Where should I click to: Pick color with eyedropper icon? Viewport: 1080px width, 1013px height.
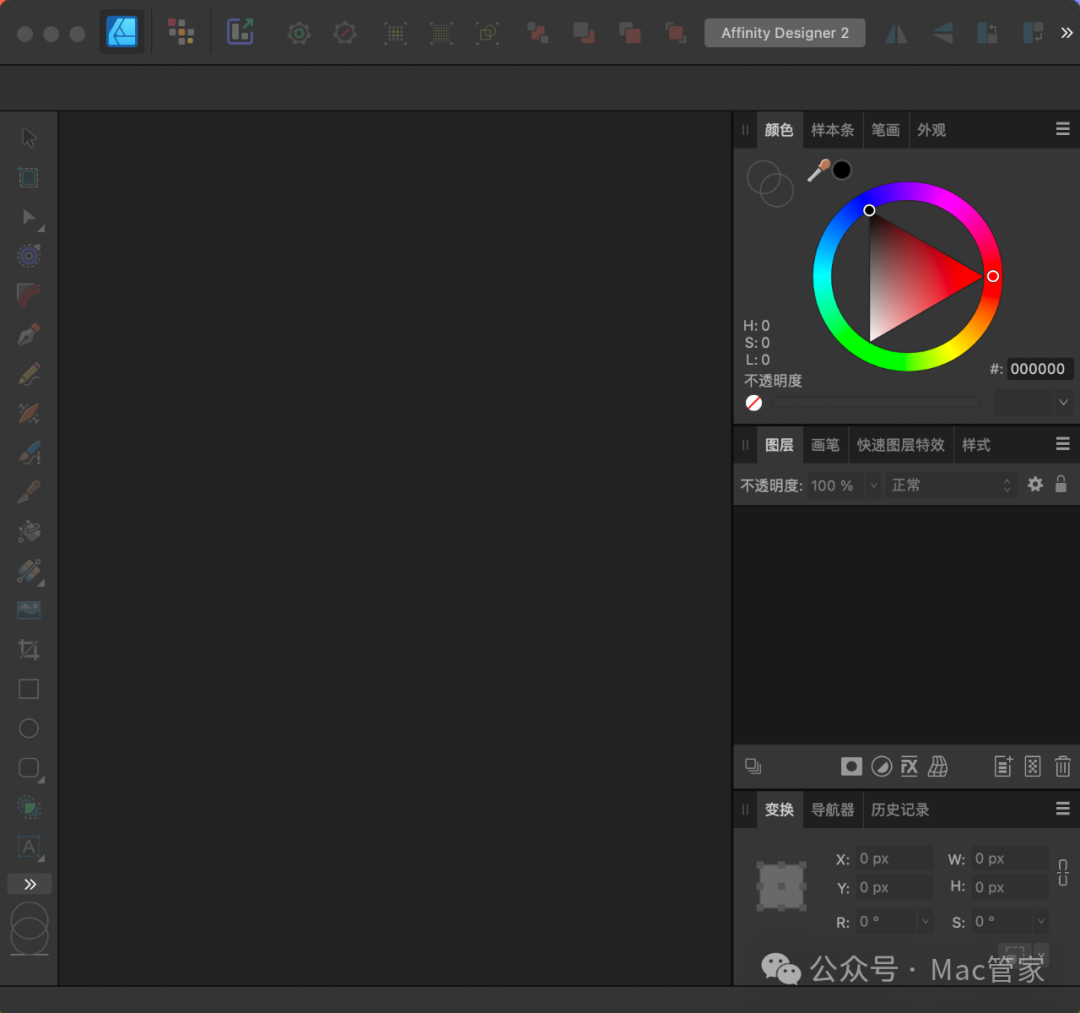pyautogui.click(x=818, y=170)
